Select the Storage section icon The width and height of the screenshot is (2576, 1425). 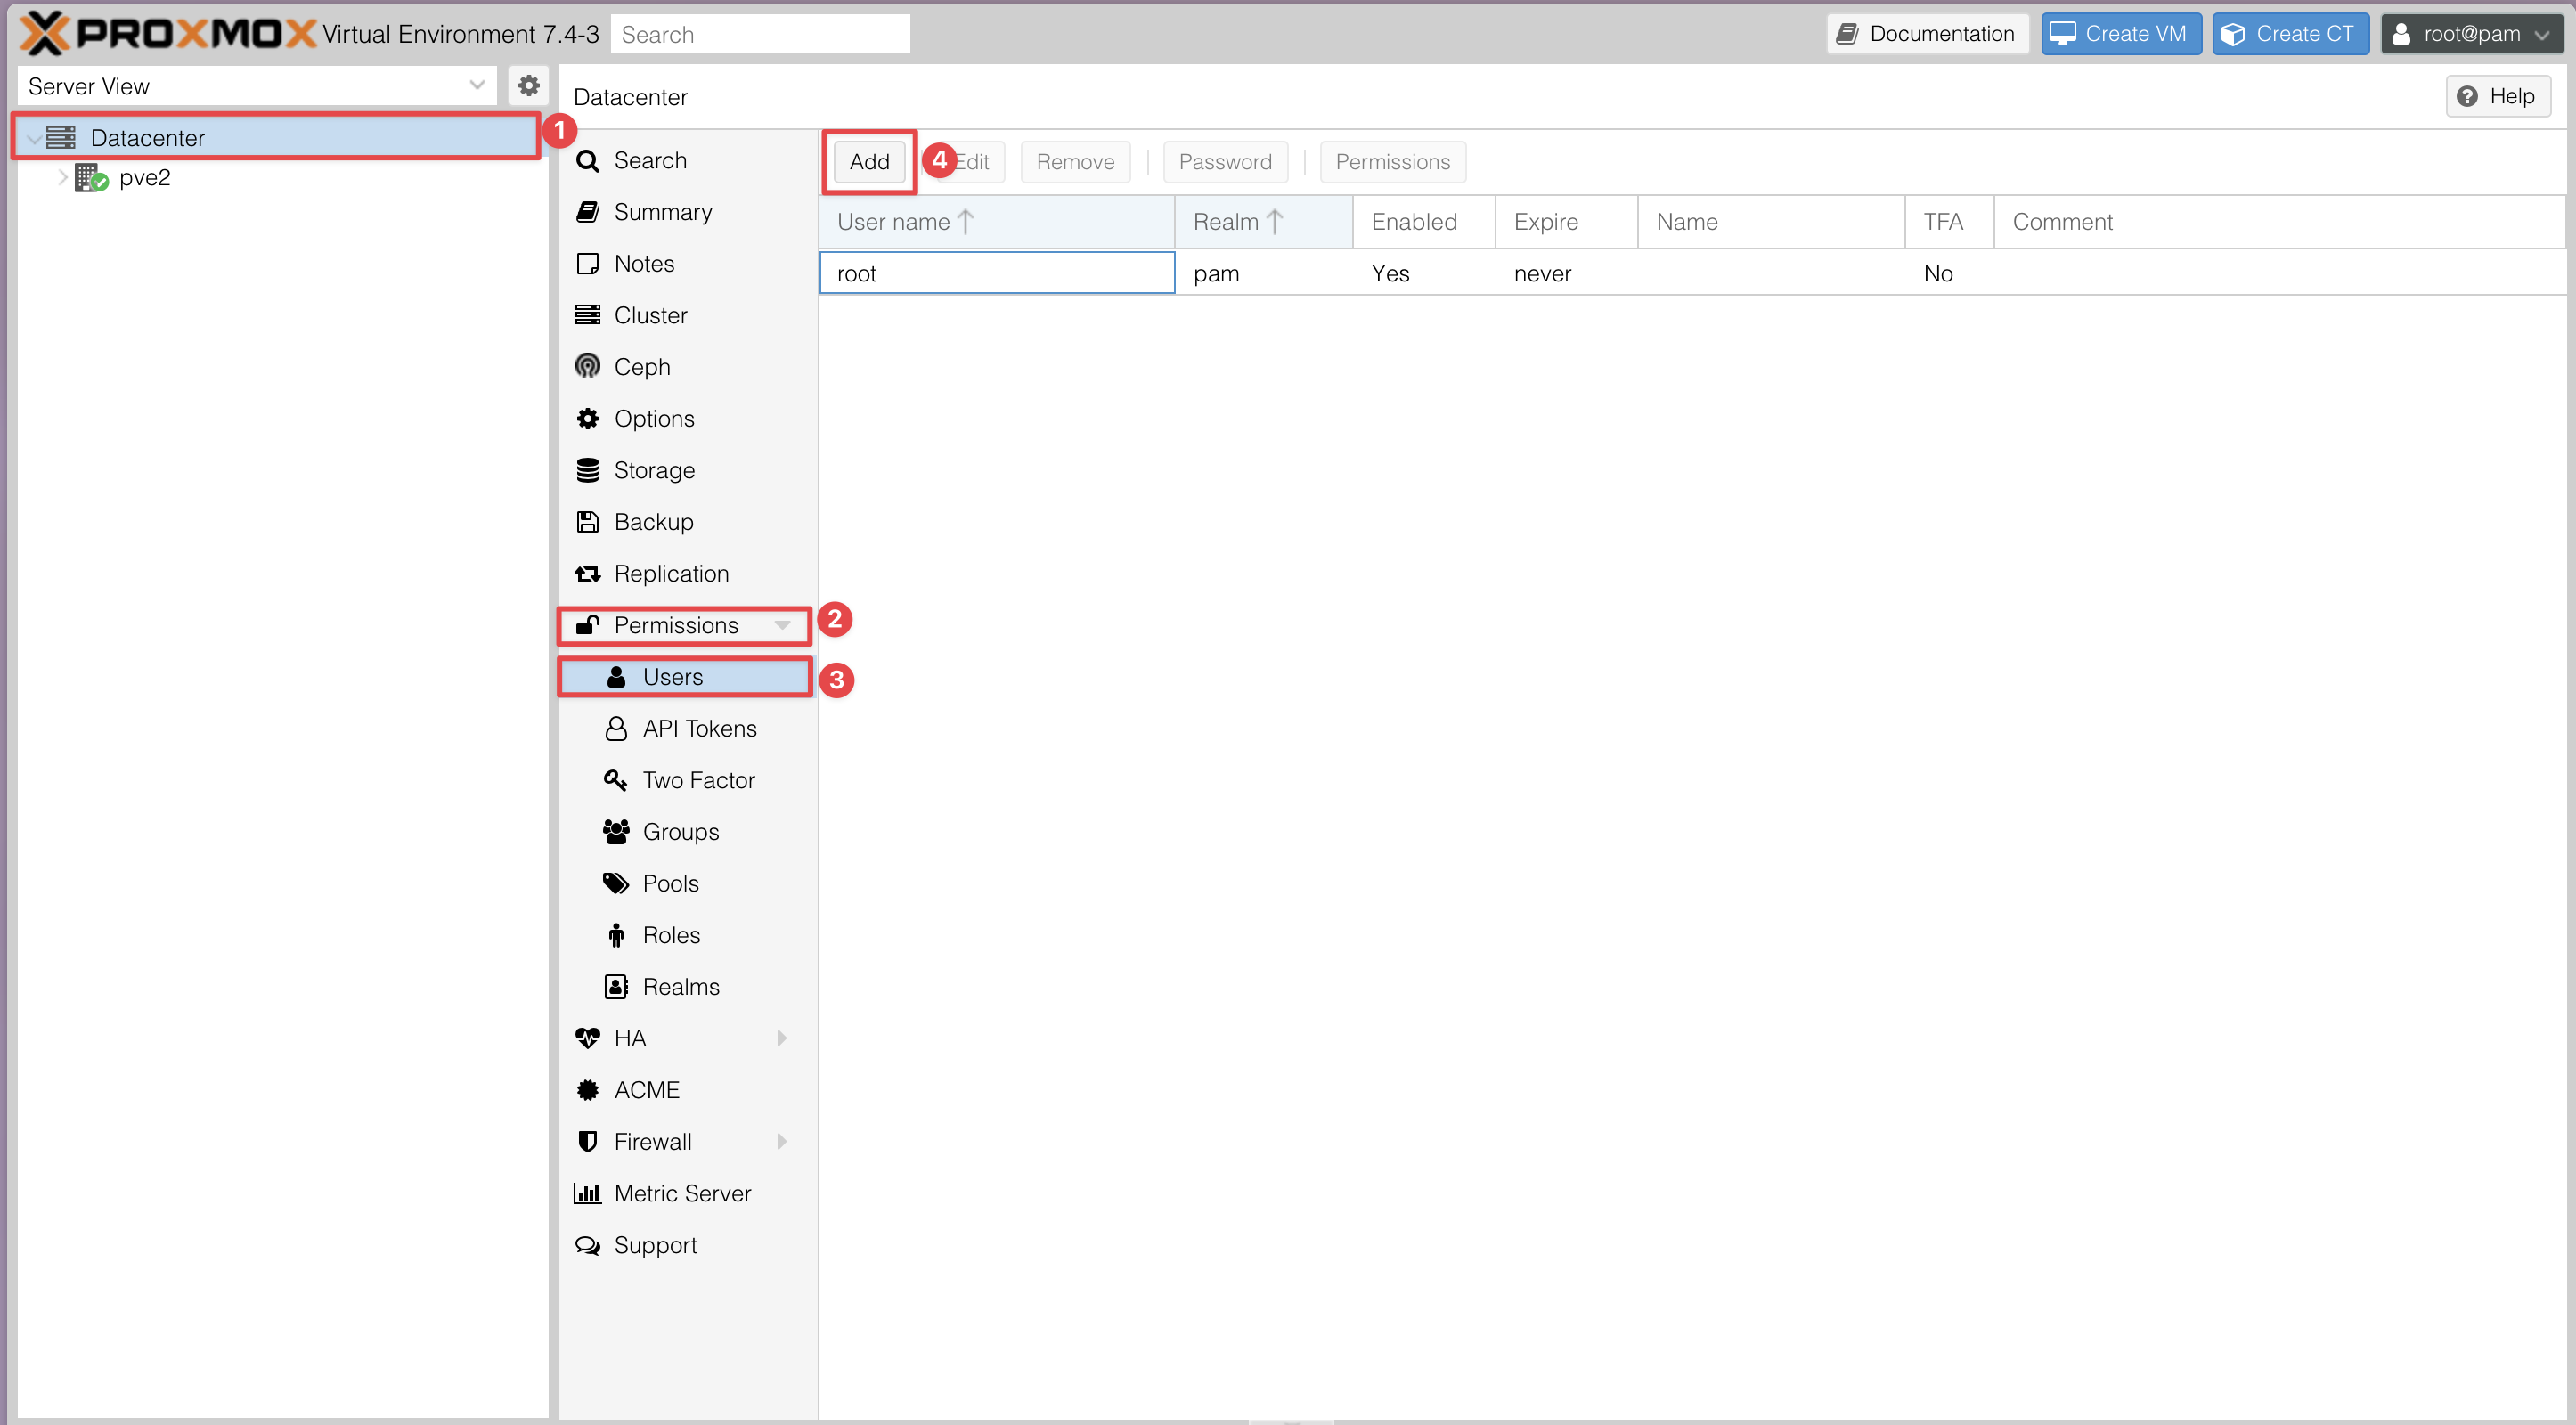588,470
